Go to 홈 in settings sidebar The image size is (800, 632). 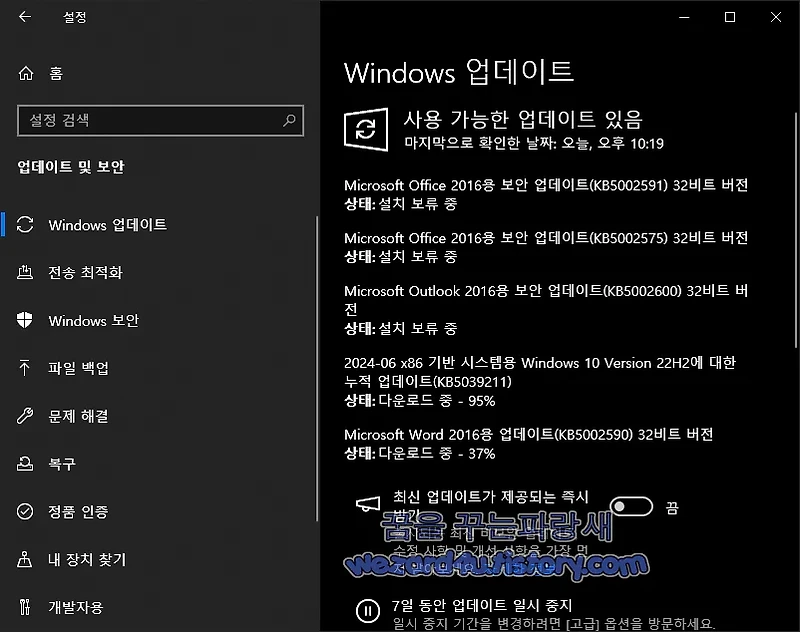158,73
